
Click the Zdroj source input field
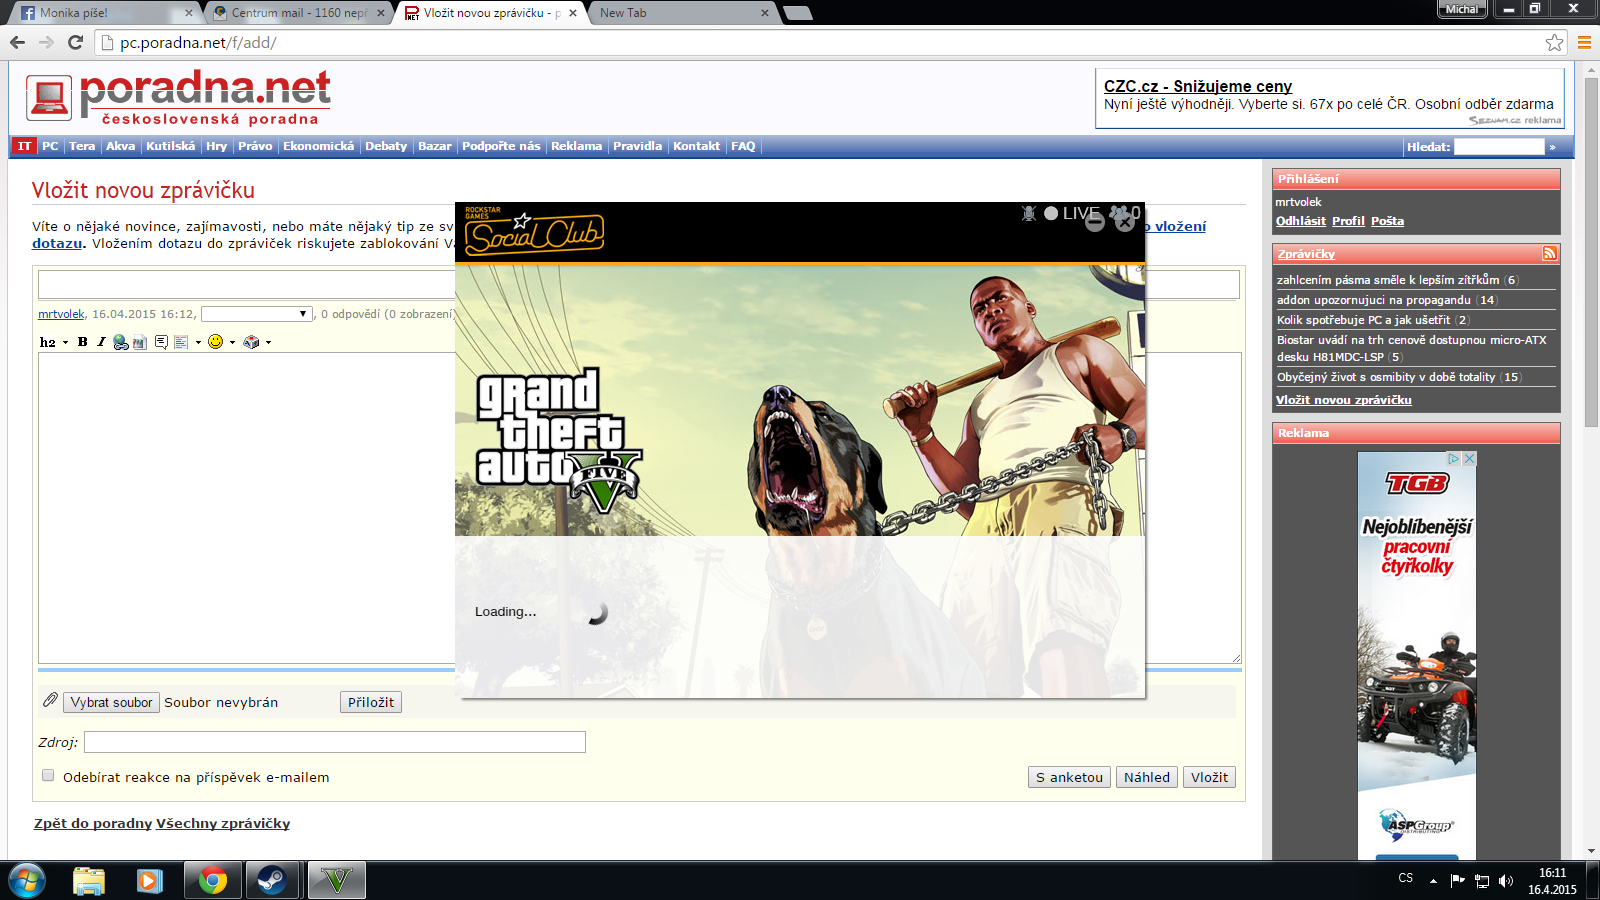[x=335, y=742]
